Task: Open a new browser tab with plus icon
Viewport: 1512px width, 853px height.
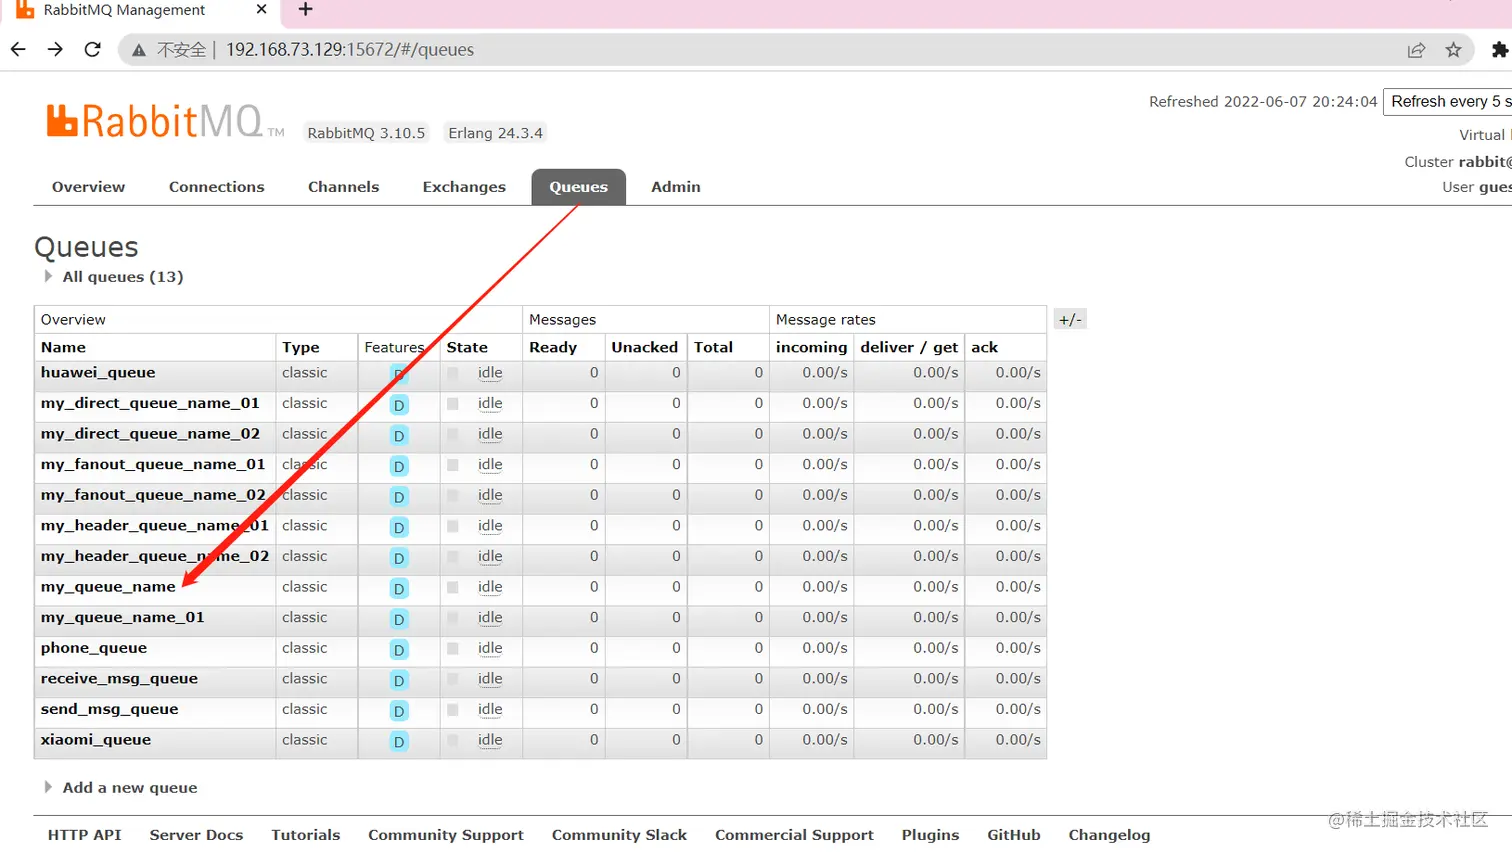Action: [306, 10]
